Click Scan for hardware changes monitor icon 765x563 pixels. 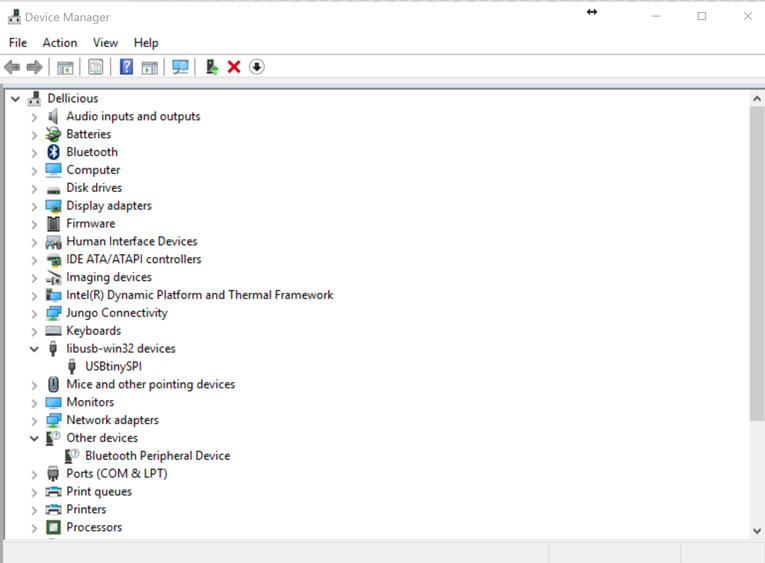coord(180,67)
